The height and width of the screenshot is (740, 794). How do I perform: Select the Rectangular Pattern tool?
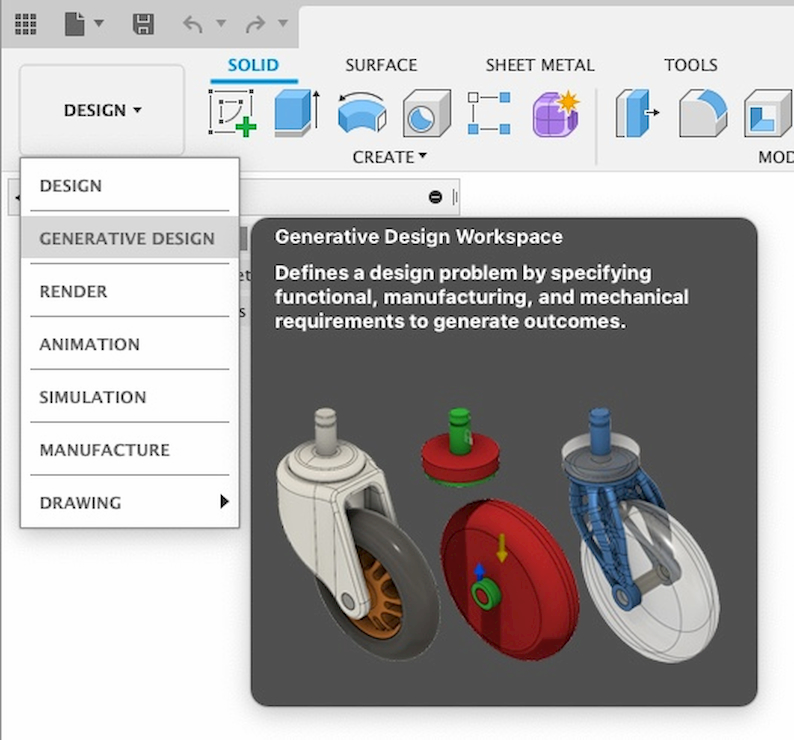(490, 113)
